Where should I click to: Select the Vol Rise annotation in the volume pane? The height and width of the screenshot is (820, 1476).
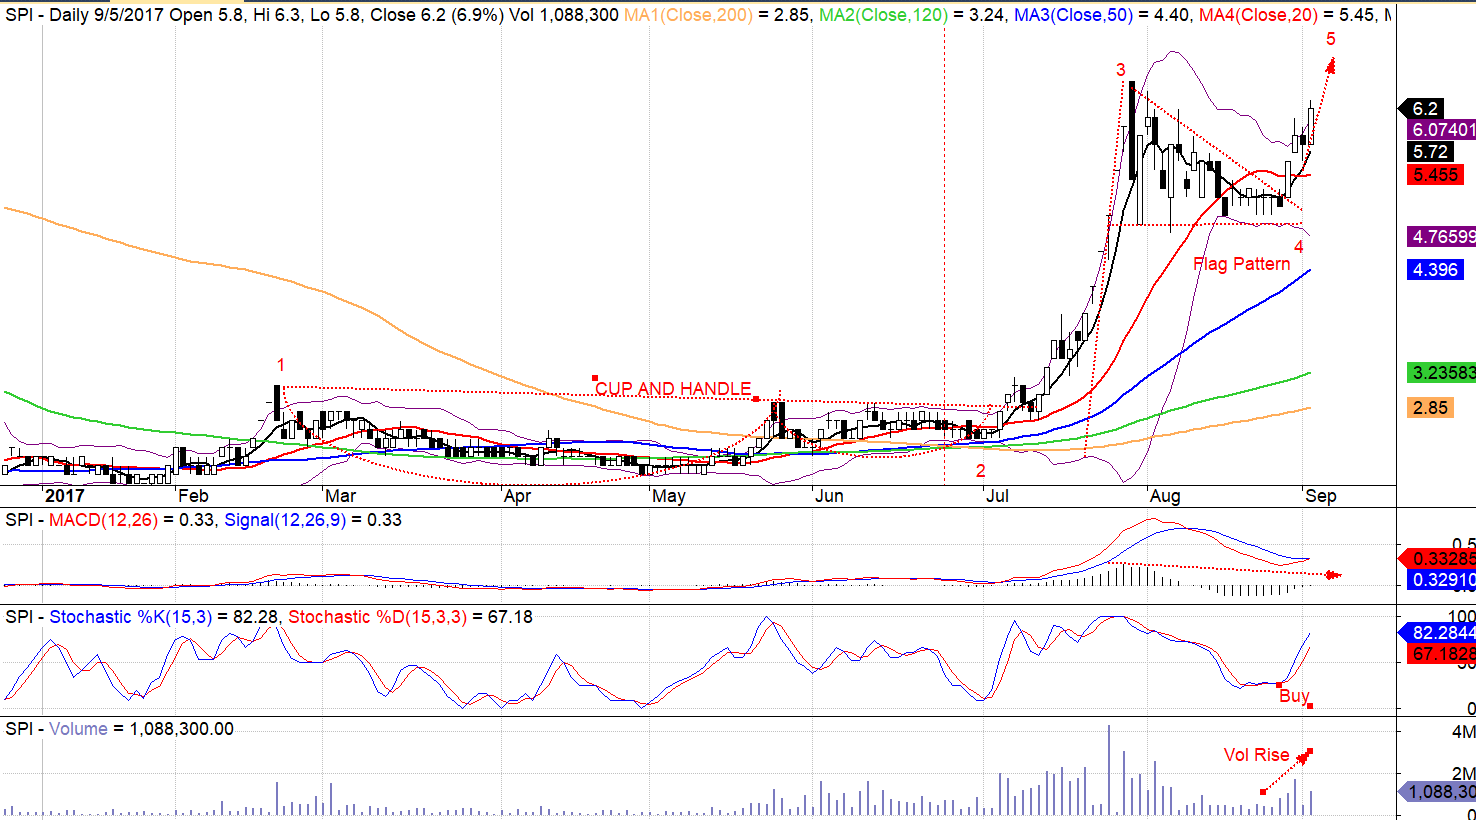(x=1256, y=755)
